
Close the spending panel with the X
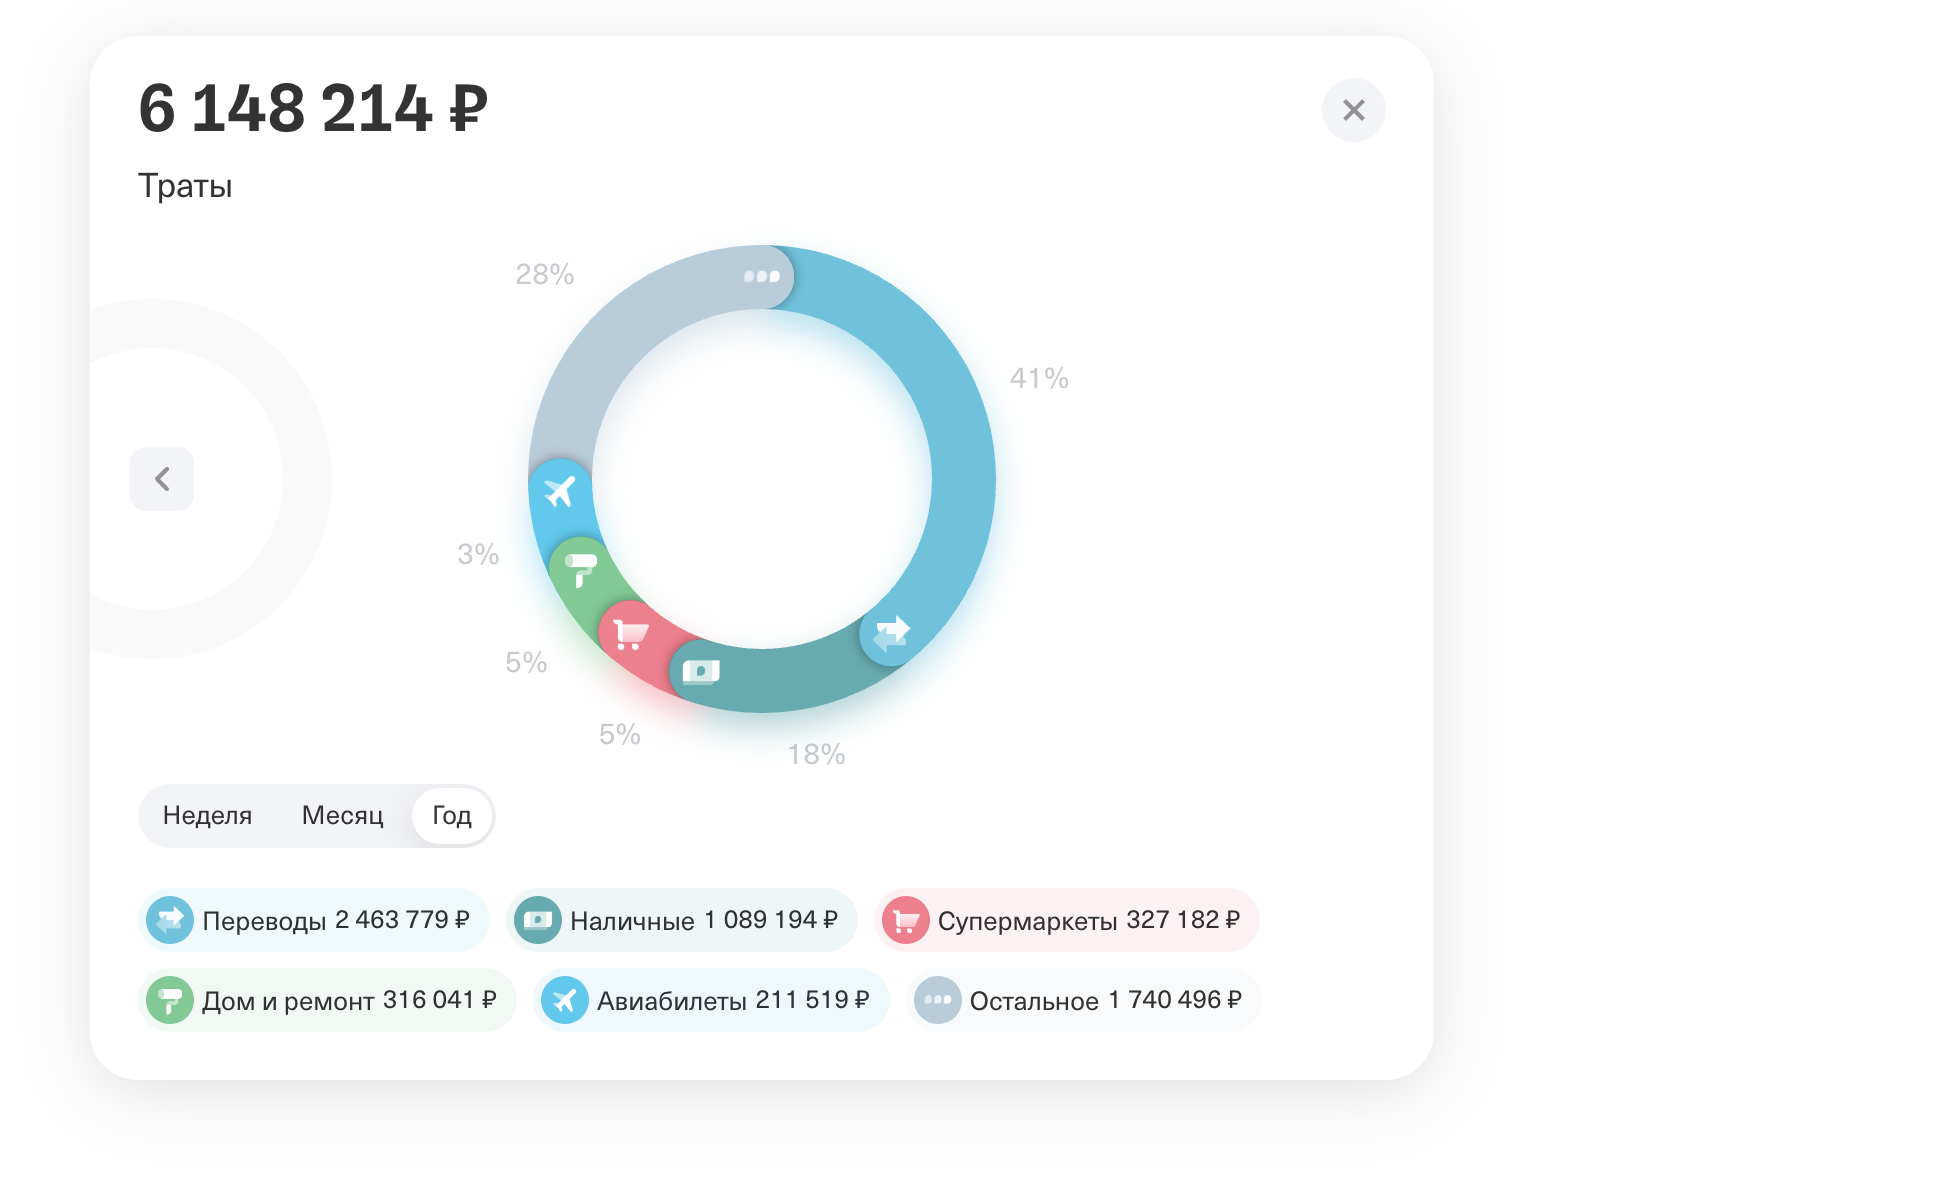click(x=1353, y=110)
